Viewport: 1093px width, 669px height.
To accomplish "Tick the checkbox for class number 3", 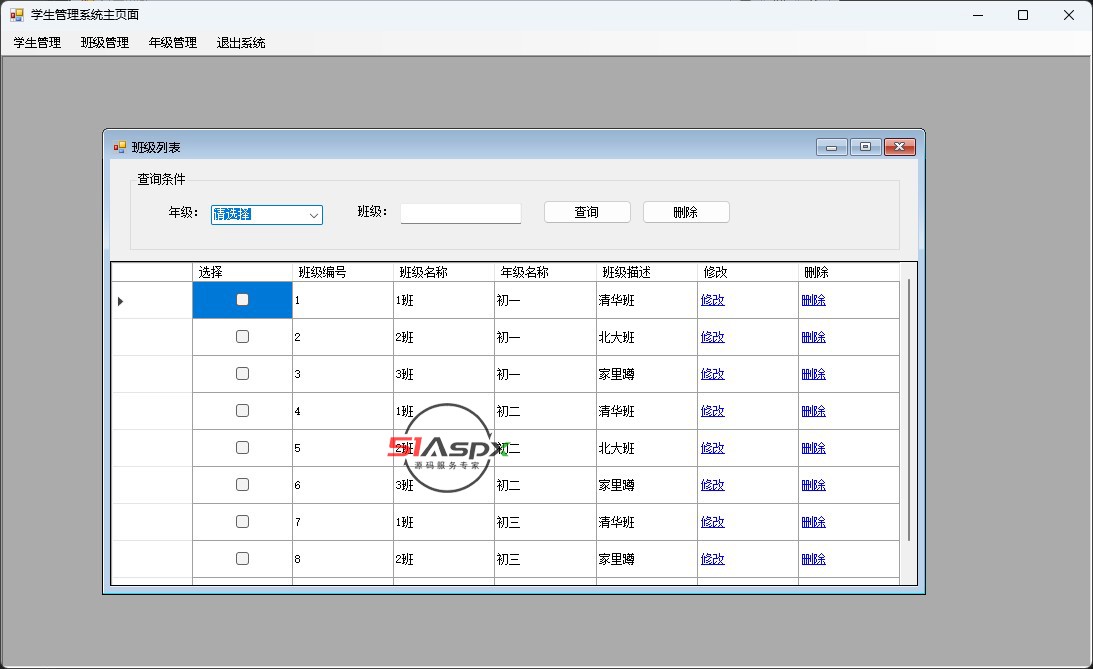I will pyautogui.click(x=242, y=374).
